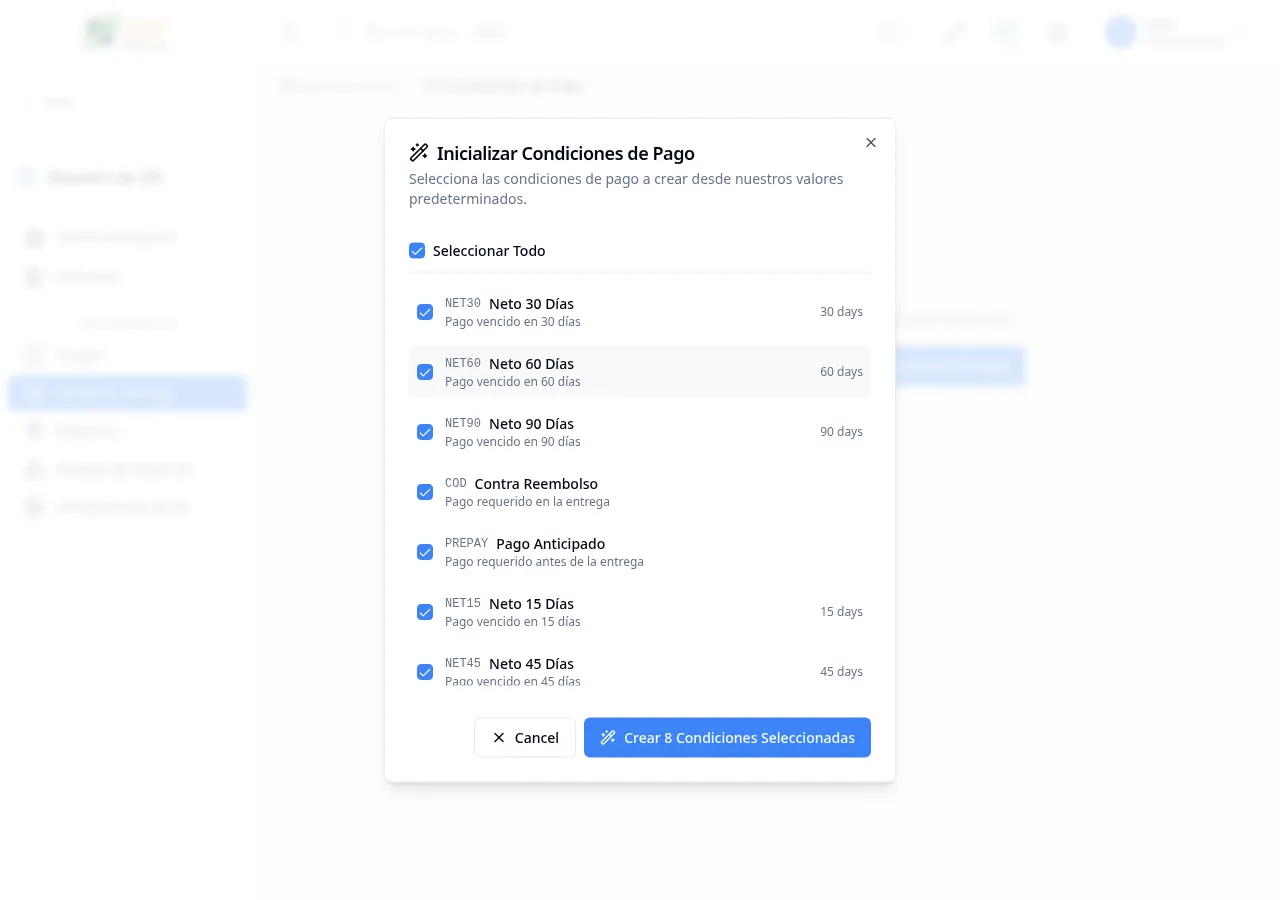
Task: Click the '90 days' value
Action: click(841, 432)
